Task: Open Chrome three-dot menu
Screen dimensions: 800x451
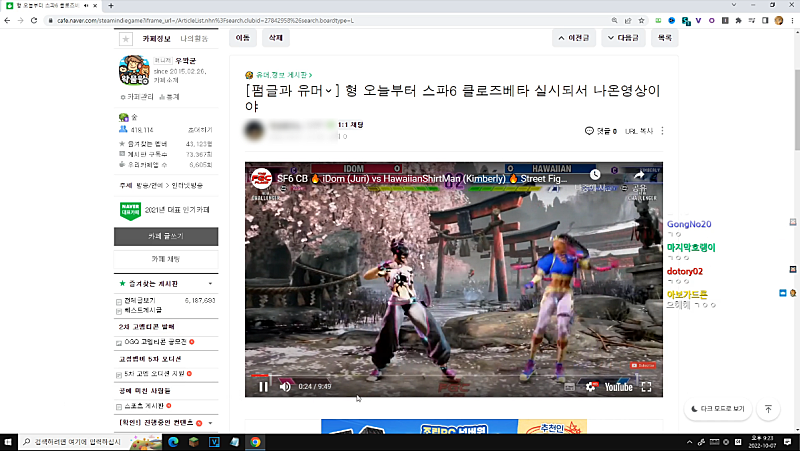Action: pyautogui.click(x=792, y=20)
